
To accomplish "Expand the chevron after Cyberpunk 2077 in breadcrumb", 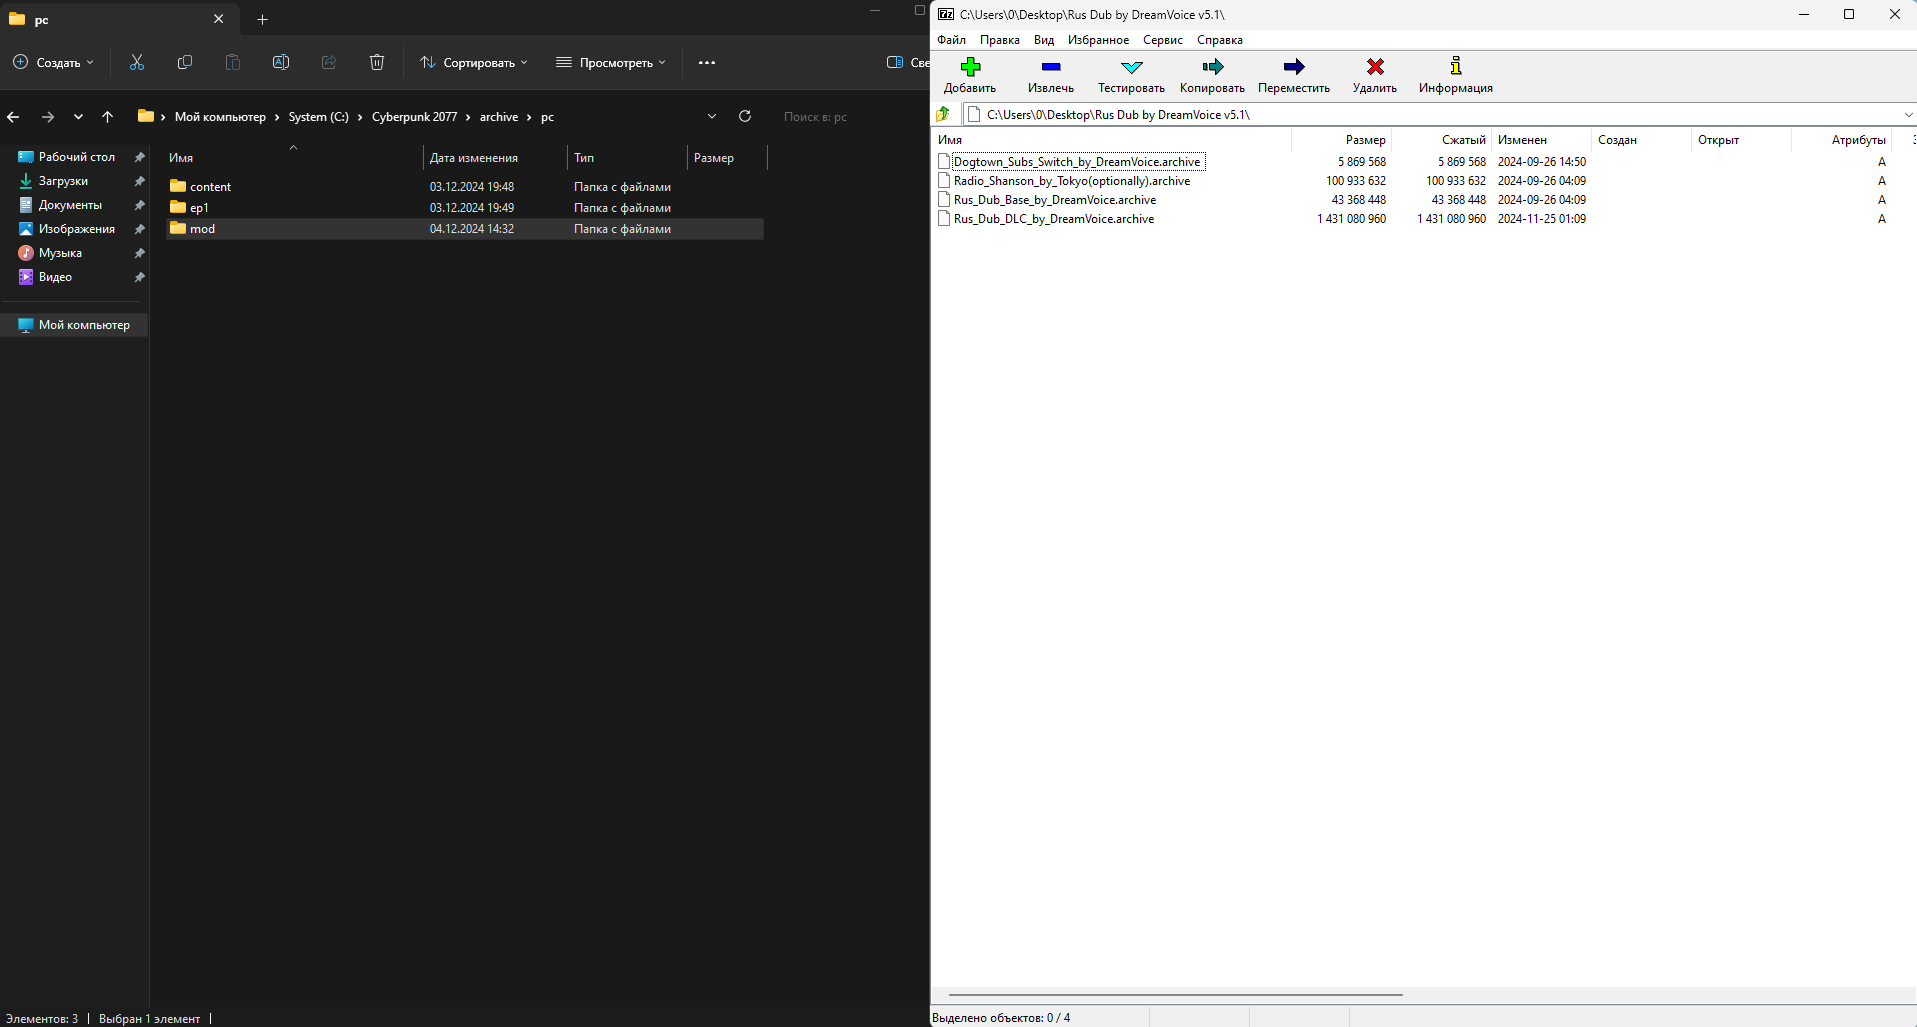I will pos(467,117).
